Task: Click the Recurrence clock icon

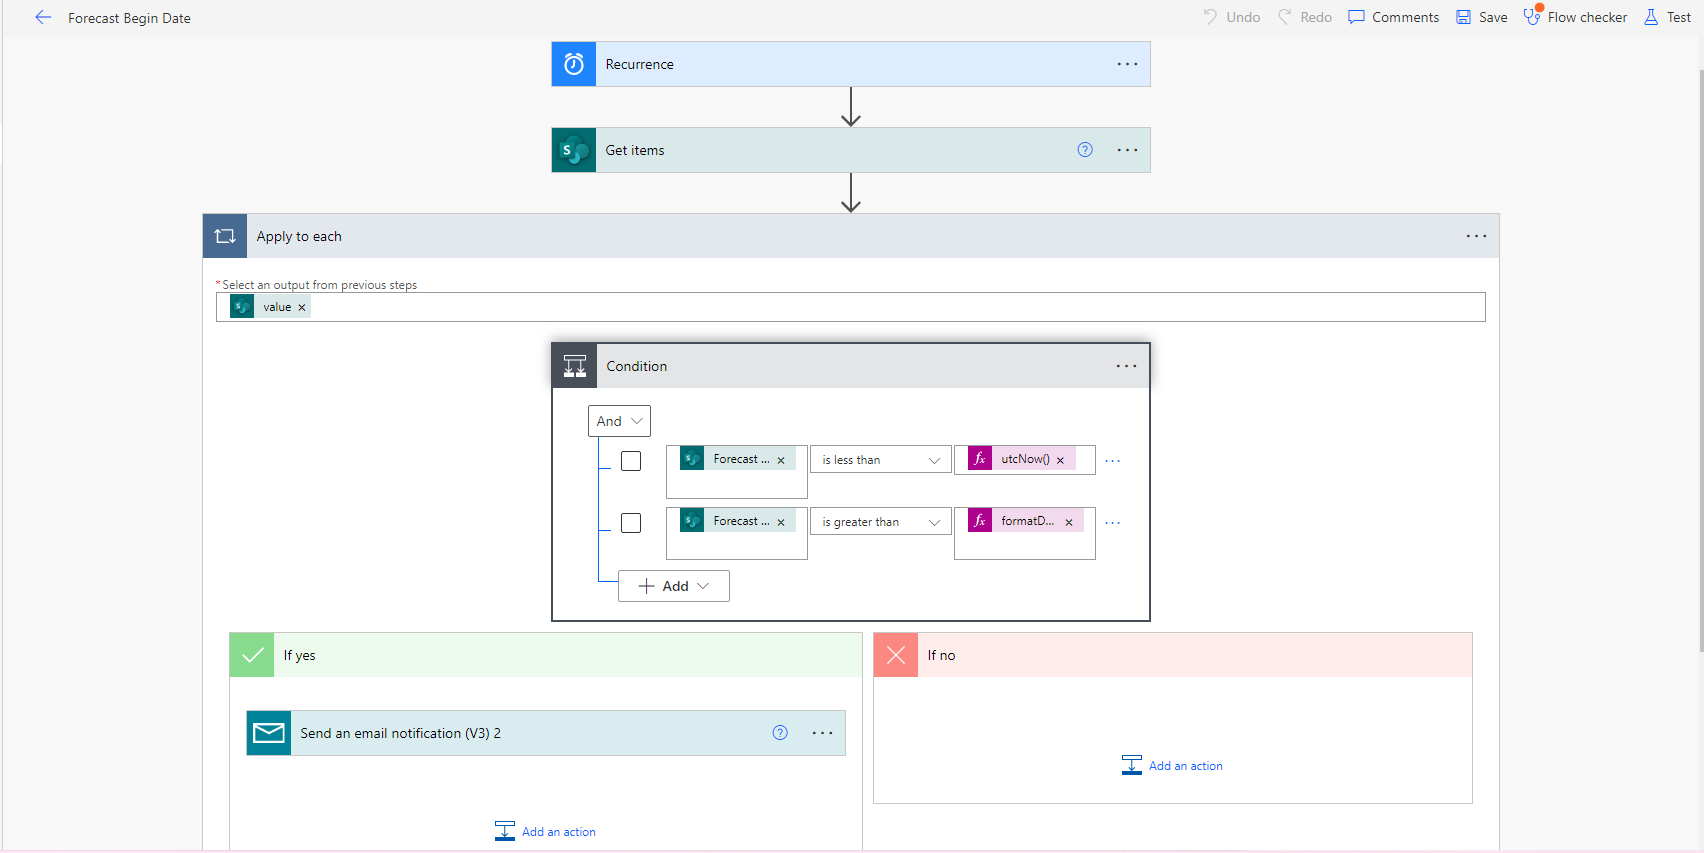Action: (x=574, y=64)
